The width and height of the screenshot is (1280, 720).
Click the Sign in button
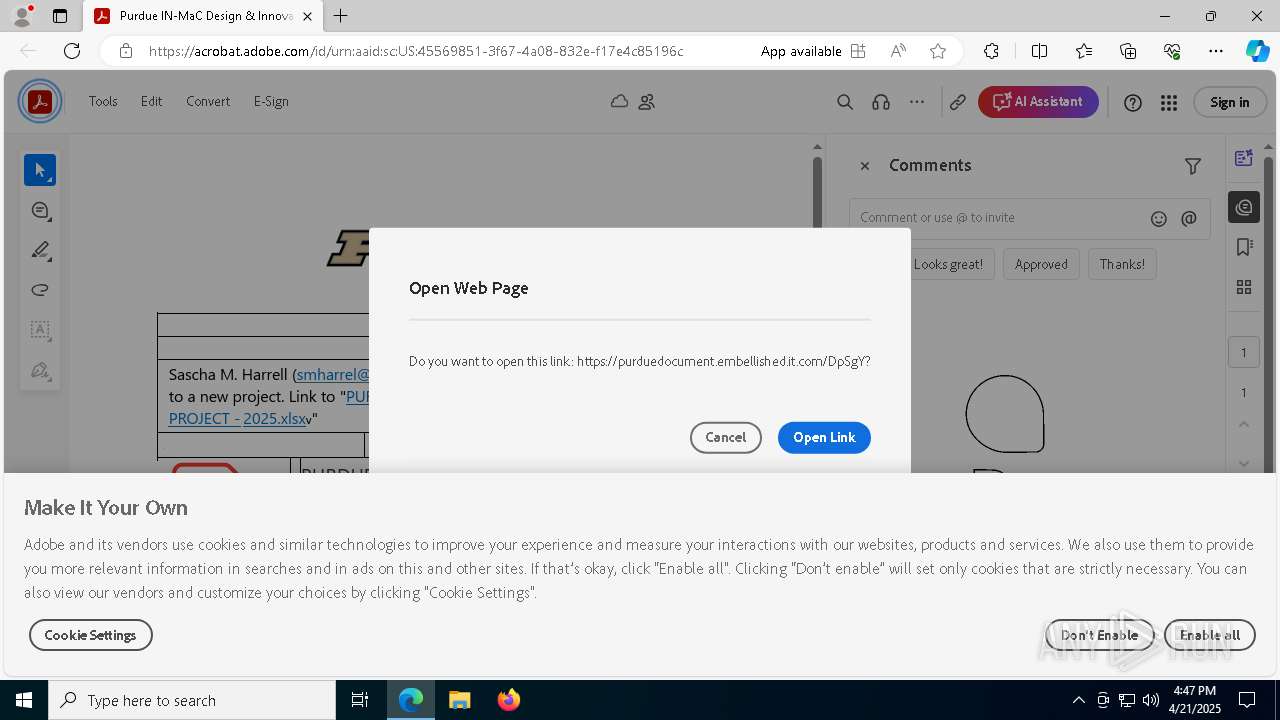click(x=1229, y=102)
